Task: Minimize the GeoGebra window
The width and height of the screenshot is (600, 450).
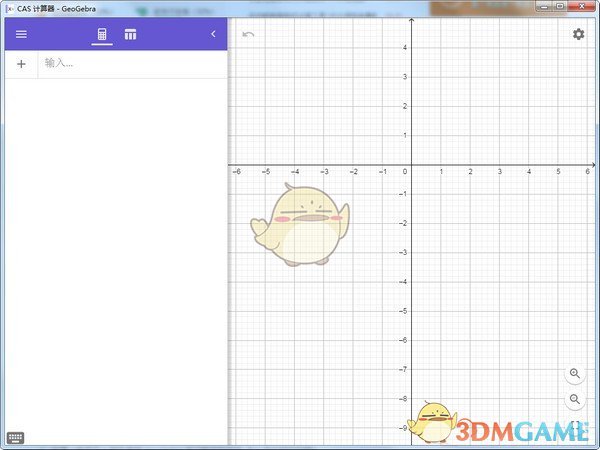Action: (544, 6)
